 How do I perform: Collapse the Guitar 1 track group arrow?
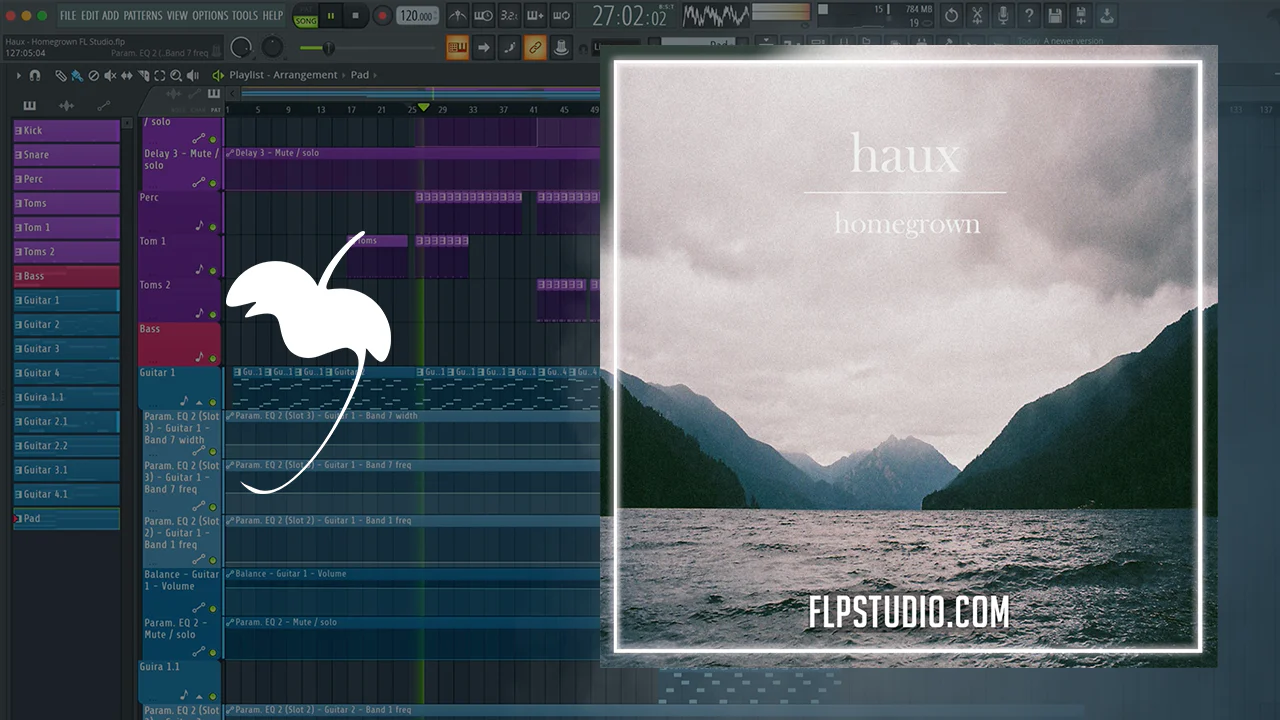pyautogui.click(x=199, y=402)
